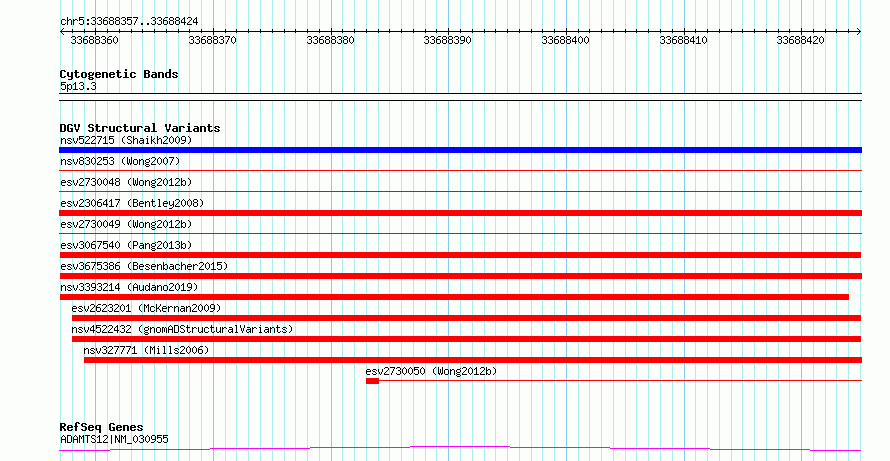Click the magenta ADAMTS12 gene line
Viewport: 890px width, 461px height.
460,449
